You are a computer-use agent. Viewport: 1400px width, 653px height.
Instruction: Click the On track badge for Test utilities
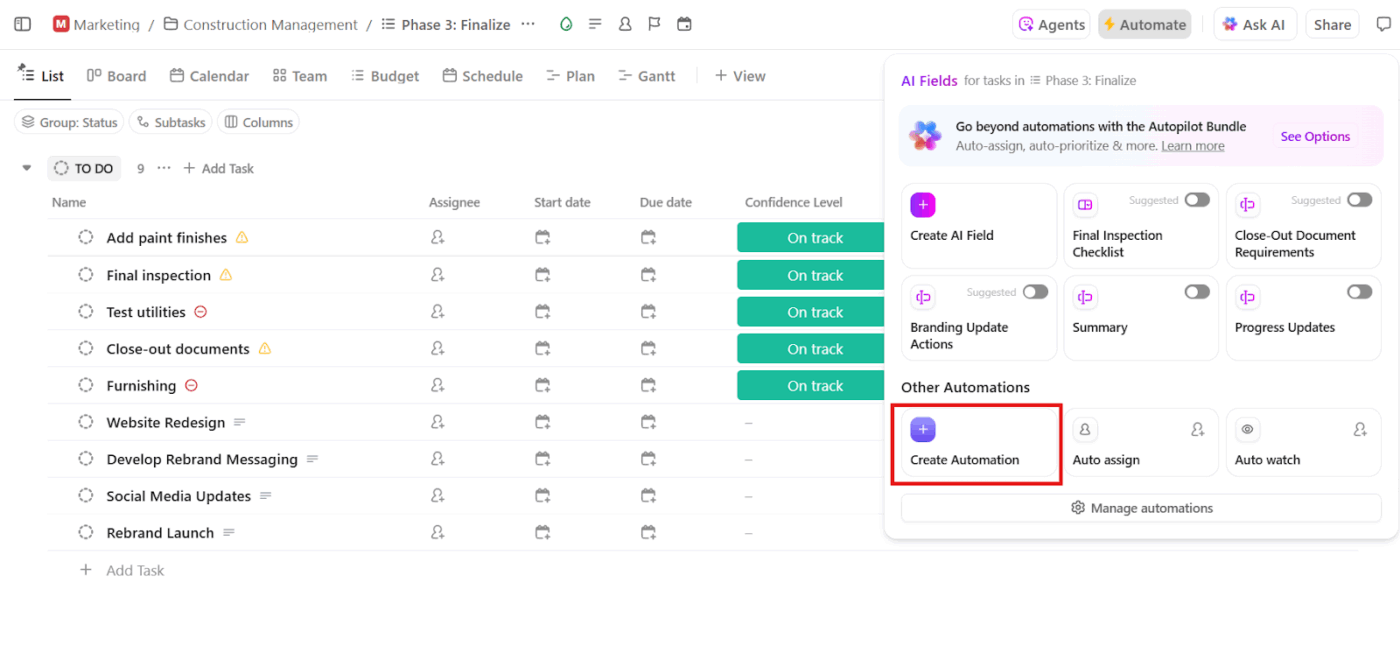coord(810,311)
